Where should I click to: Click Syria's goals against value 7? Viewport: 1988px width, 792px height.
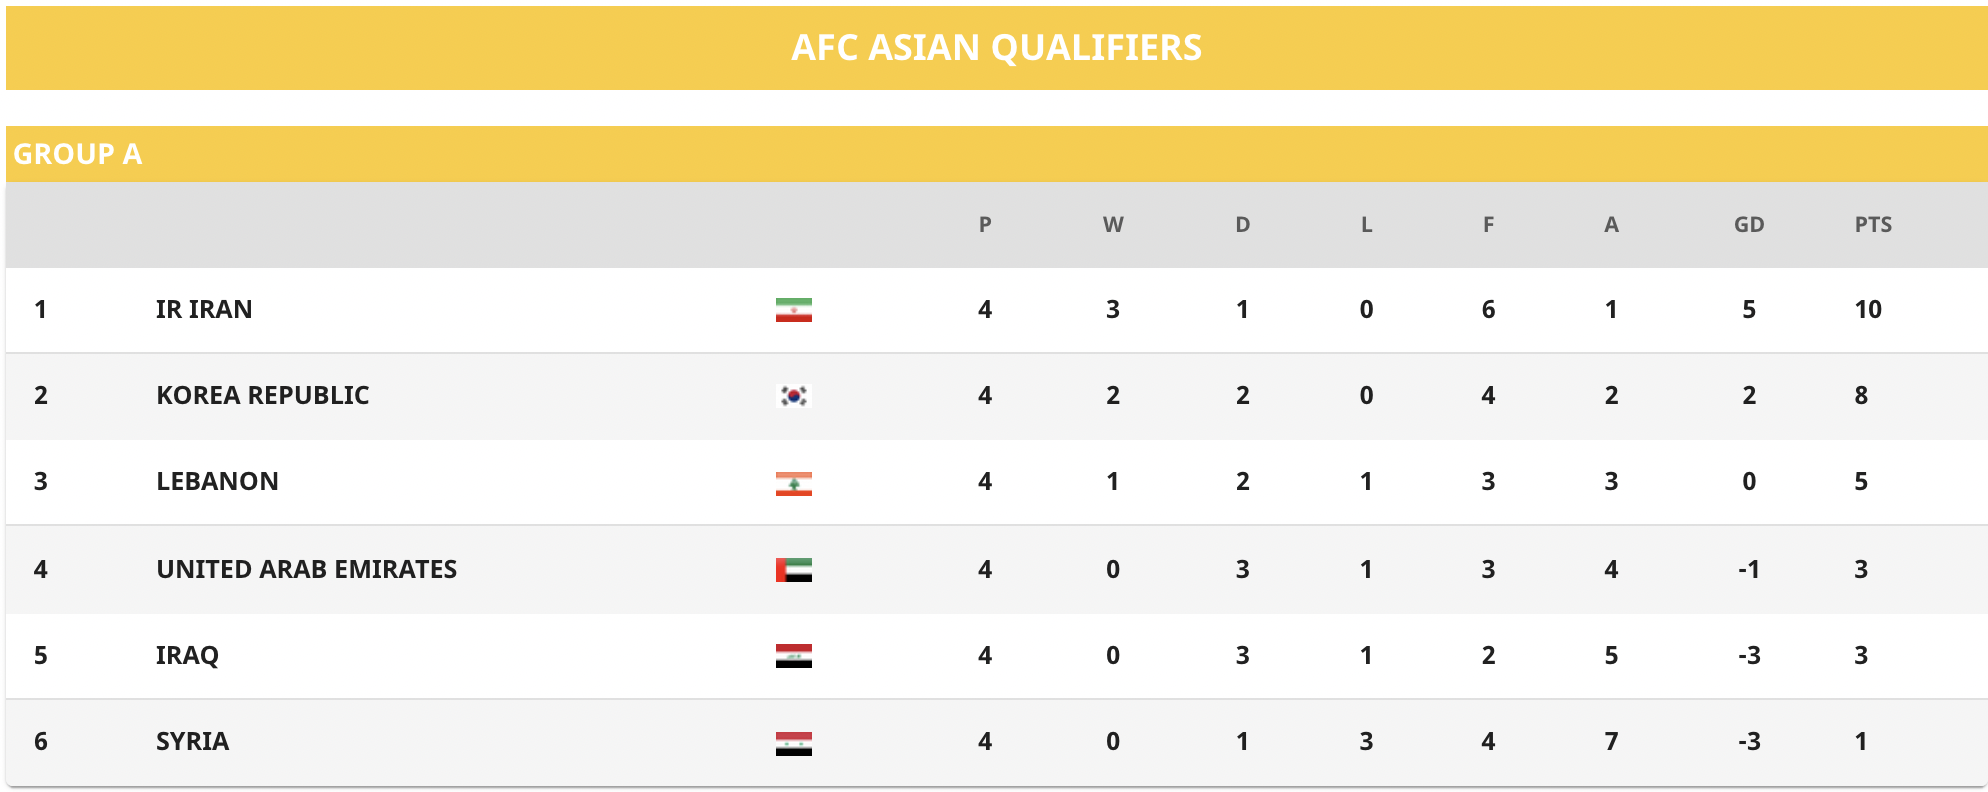click(x=1611, y=741)
